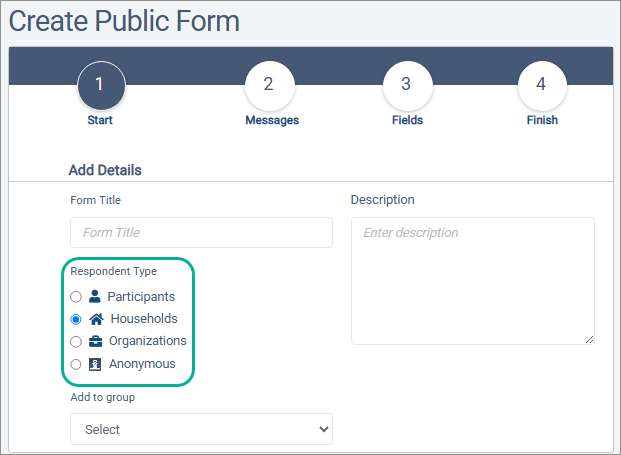This screenshot has width=621, height=455.
Task: Click the Add Details section heading
Action: click(105, 170)
